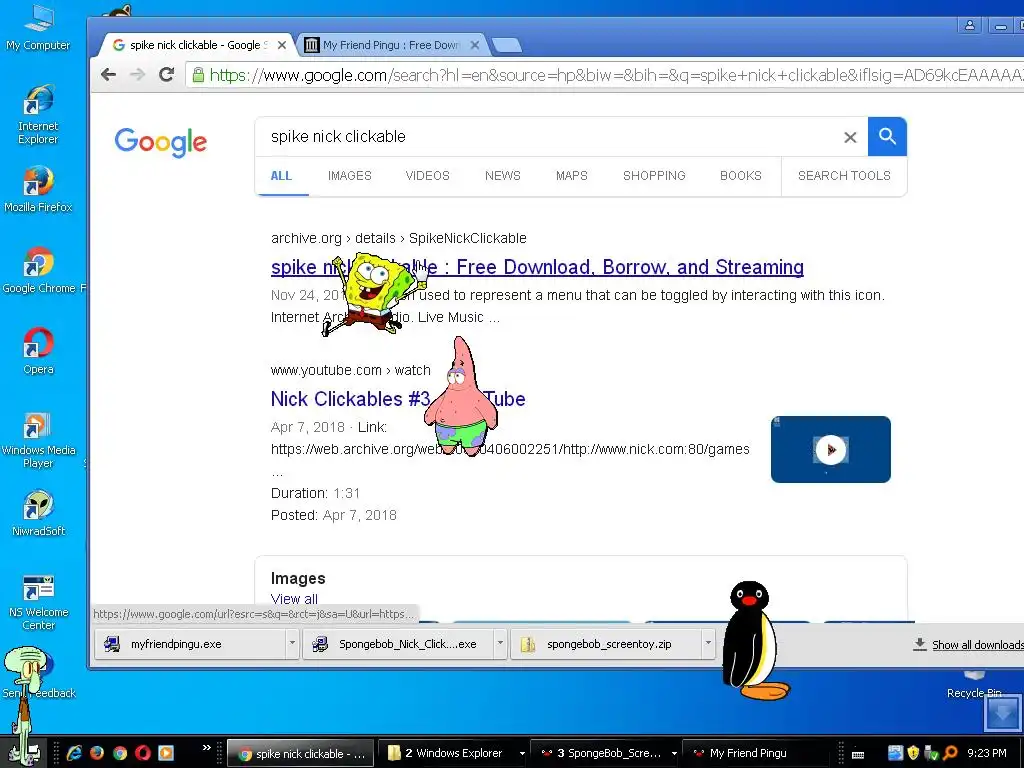Clear the search box with X icon

tap(850, 137)
